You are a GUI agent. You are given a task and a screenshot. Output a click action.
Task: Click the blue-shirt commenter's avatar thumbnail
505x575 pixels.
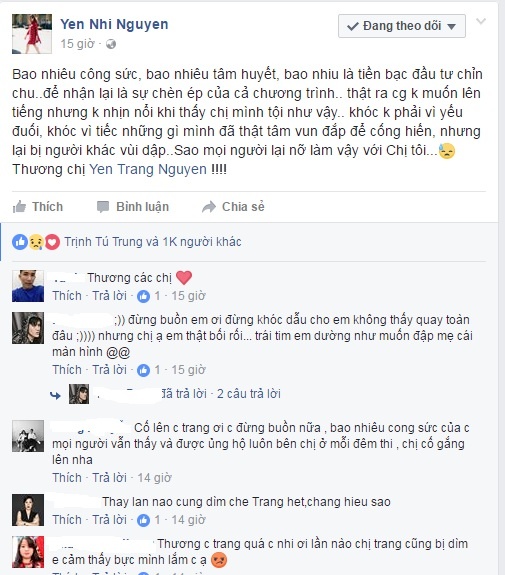[x=28, y=286]
